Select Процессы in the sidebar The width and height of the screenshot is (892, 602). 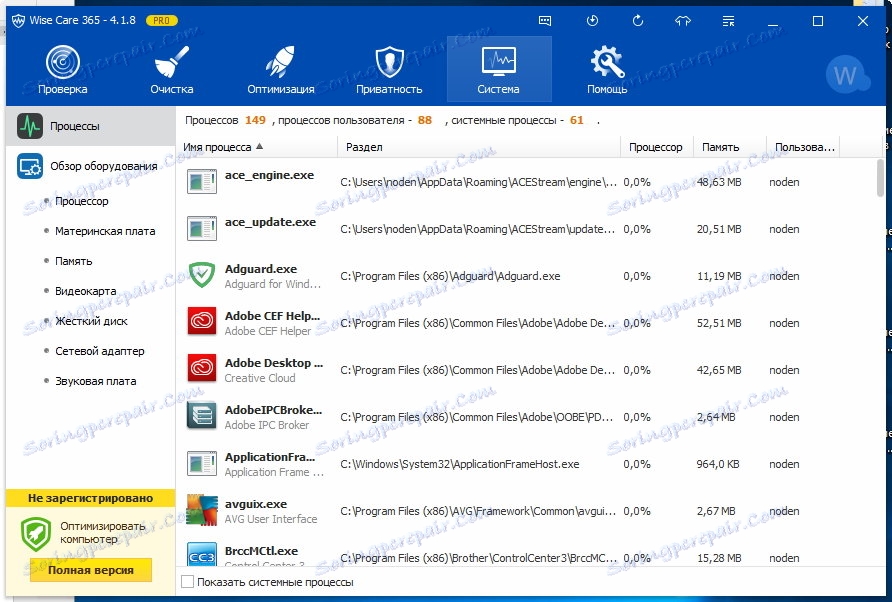pos(91,126)
